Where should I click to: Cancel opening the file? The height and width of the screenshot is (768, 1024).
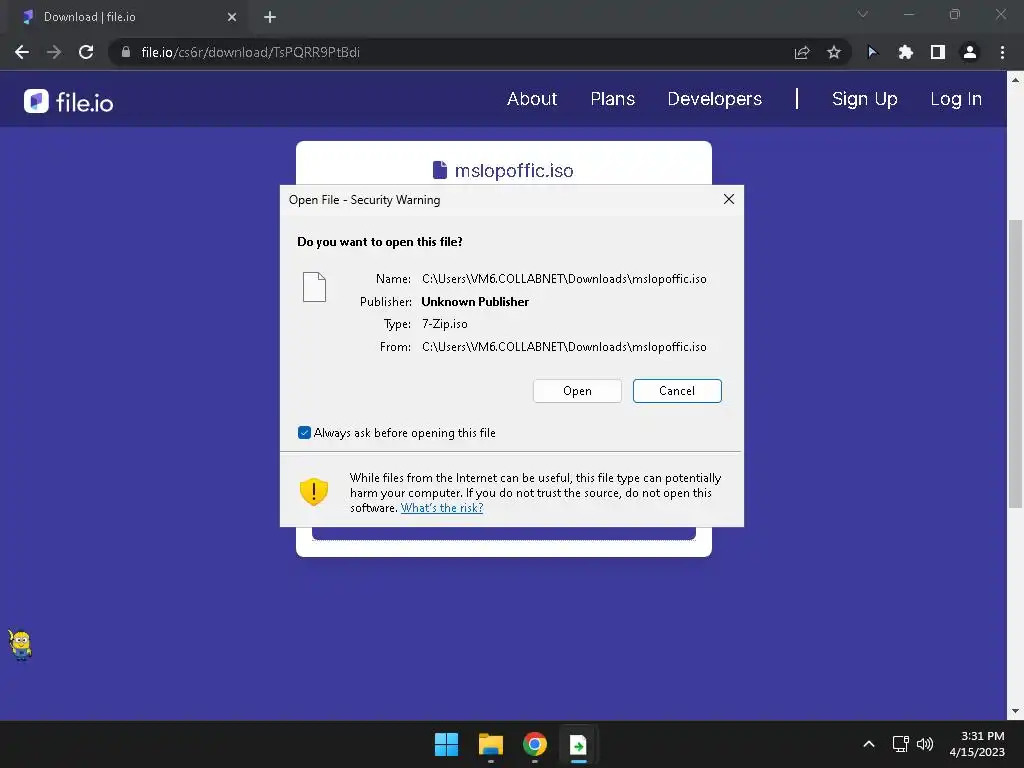coord(677,391)
